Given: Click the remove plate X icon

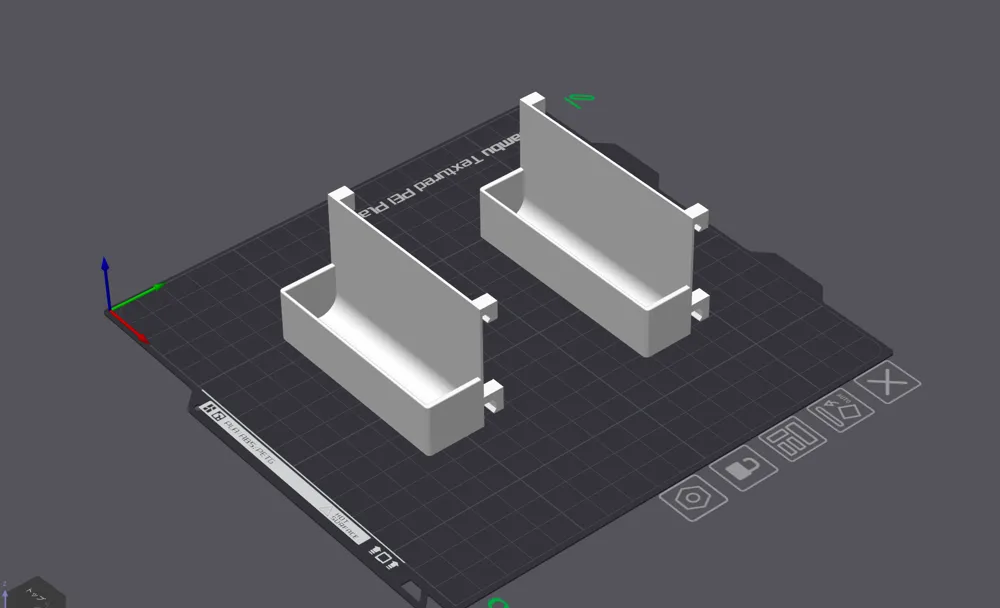Looking at the screenshot, I should click(887, 382).
